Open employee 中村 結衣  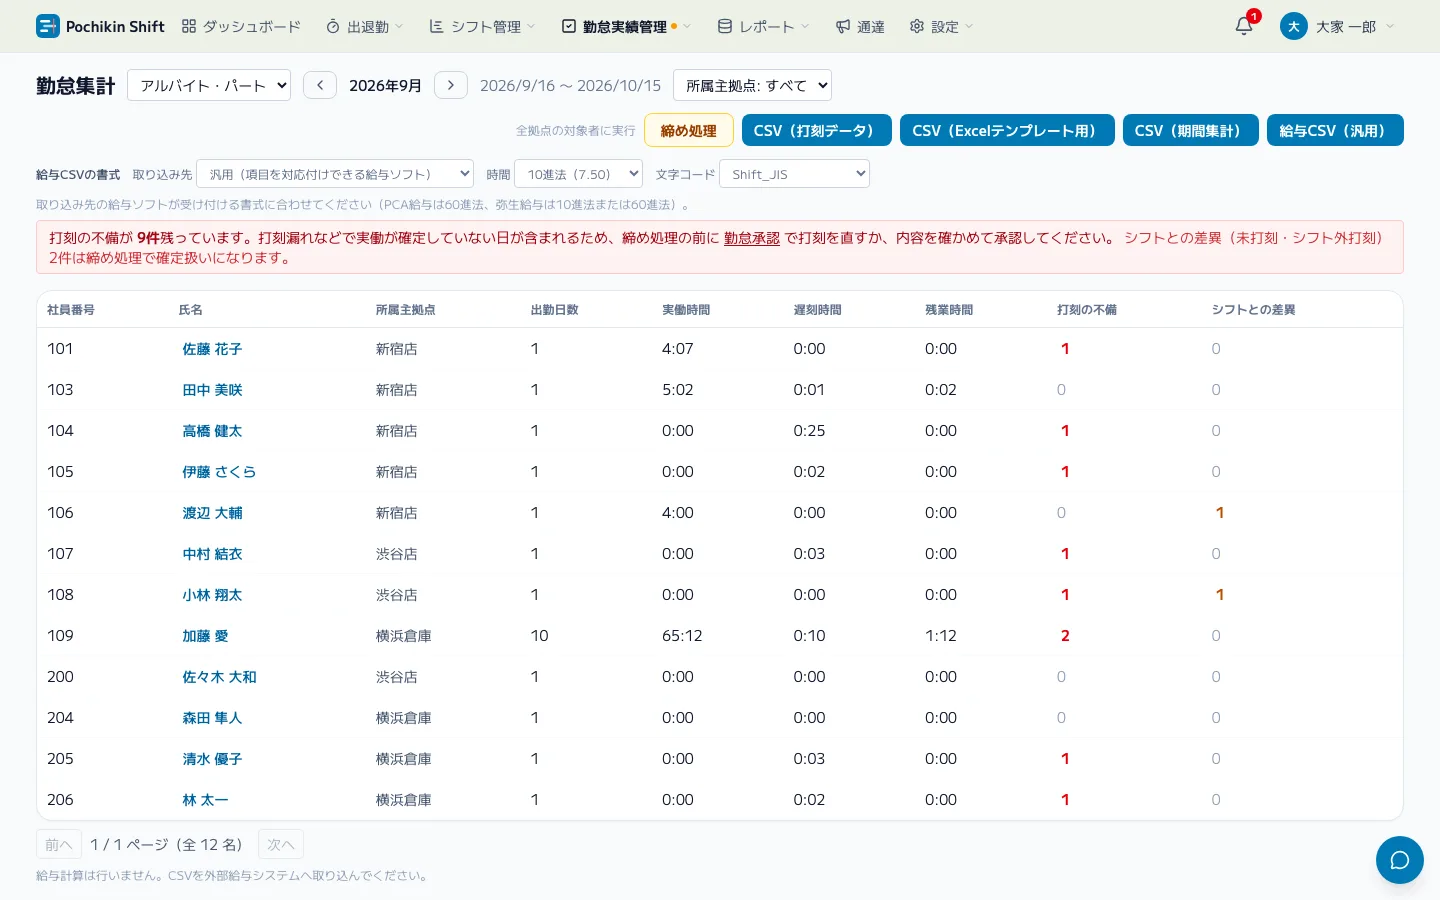pos(212,554)
